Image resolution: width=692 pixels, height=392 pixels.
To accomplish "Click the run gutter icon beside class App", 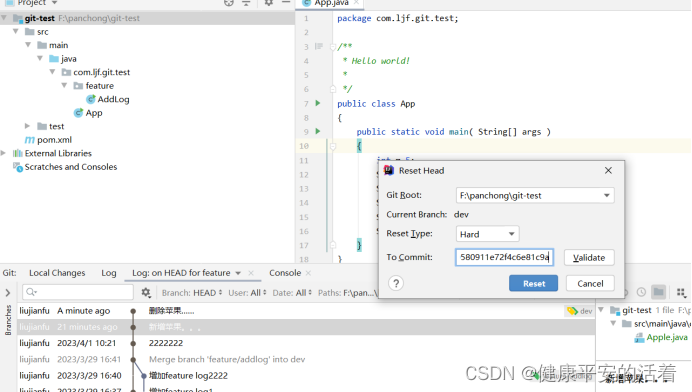I will (x=318, y=103).
